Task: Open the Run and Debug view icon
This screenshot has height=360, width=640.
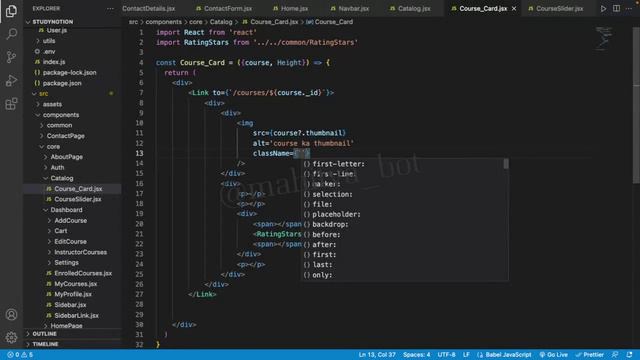Action: pos(11,80)
